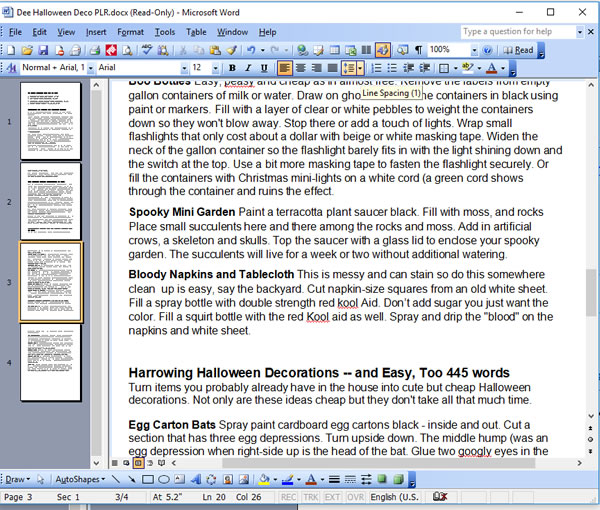600x510 pixels.
Task: Open the Zoom 100% dropdown
Action: (474, 50)
